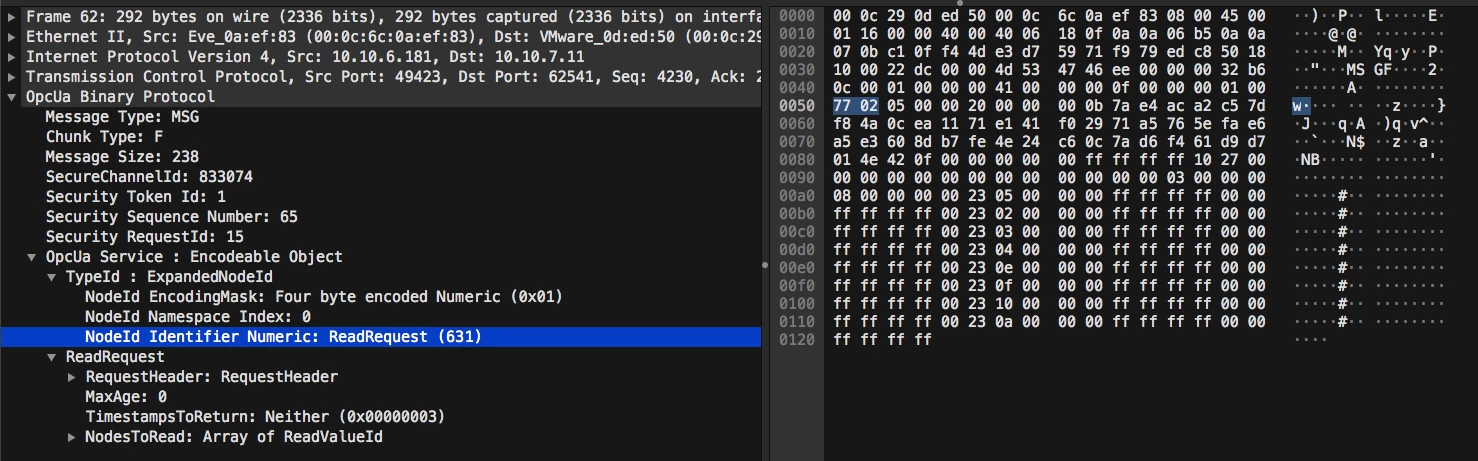Expand NodesToRead array of ReadValueId
This screenshot has width=1478, height=461.
pyautogui.click(x=72, y=437)
